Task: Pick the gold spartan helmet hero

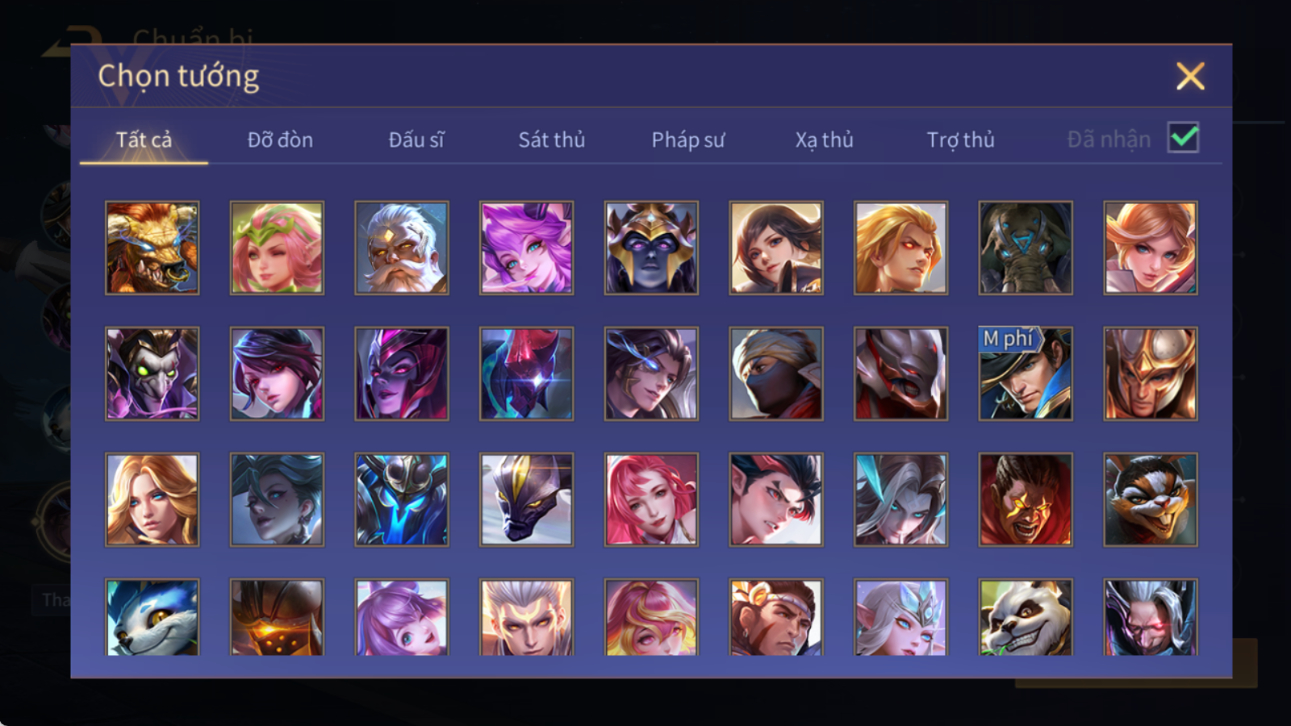Action: pyautogui.click(x=1150, y=374)
